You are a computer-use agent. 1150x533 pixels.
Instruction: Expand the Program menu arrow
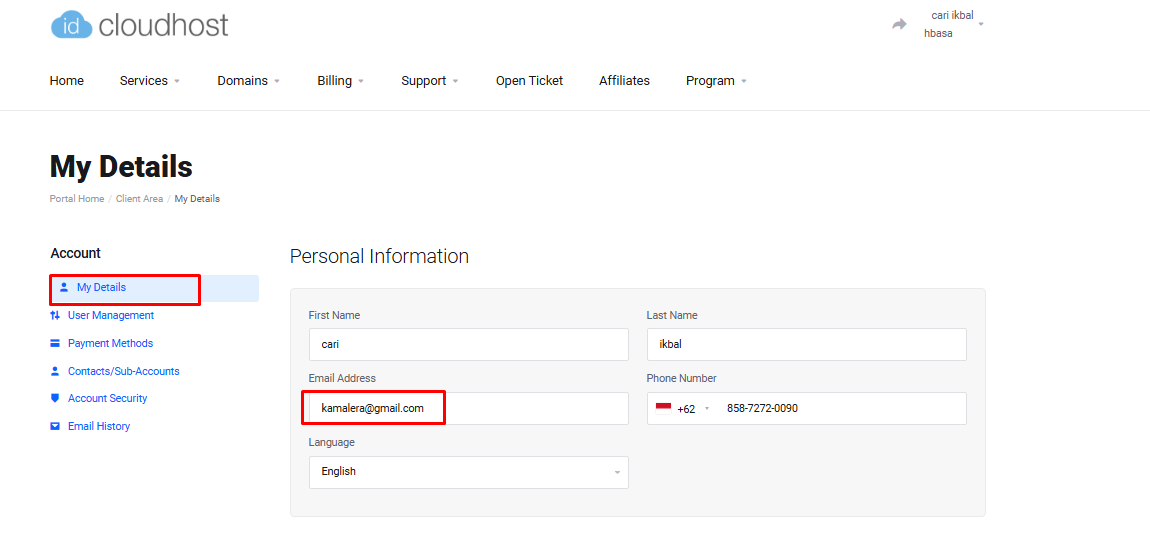click(744, 81)
